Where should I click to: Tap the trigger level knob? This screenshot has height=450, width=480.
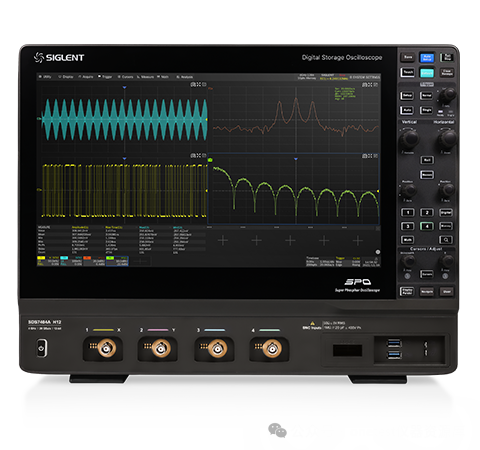coord(447,96)
